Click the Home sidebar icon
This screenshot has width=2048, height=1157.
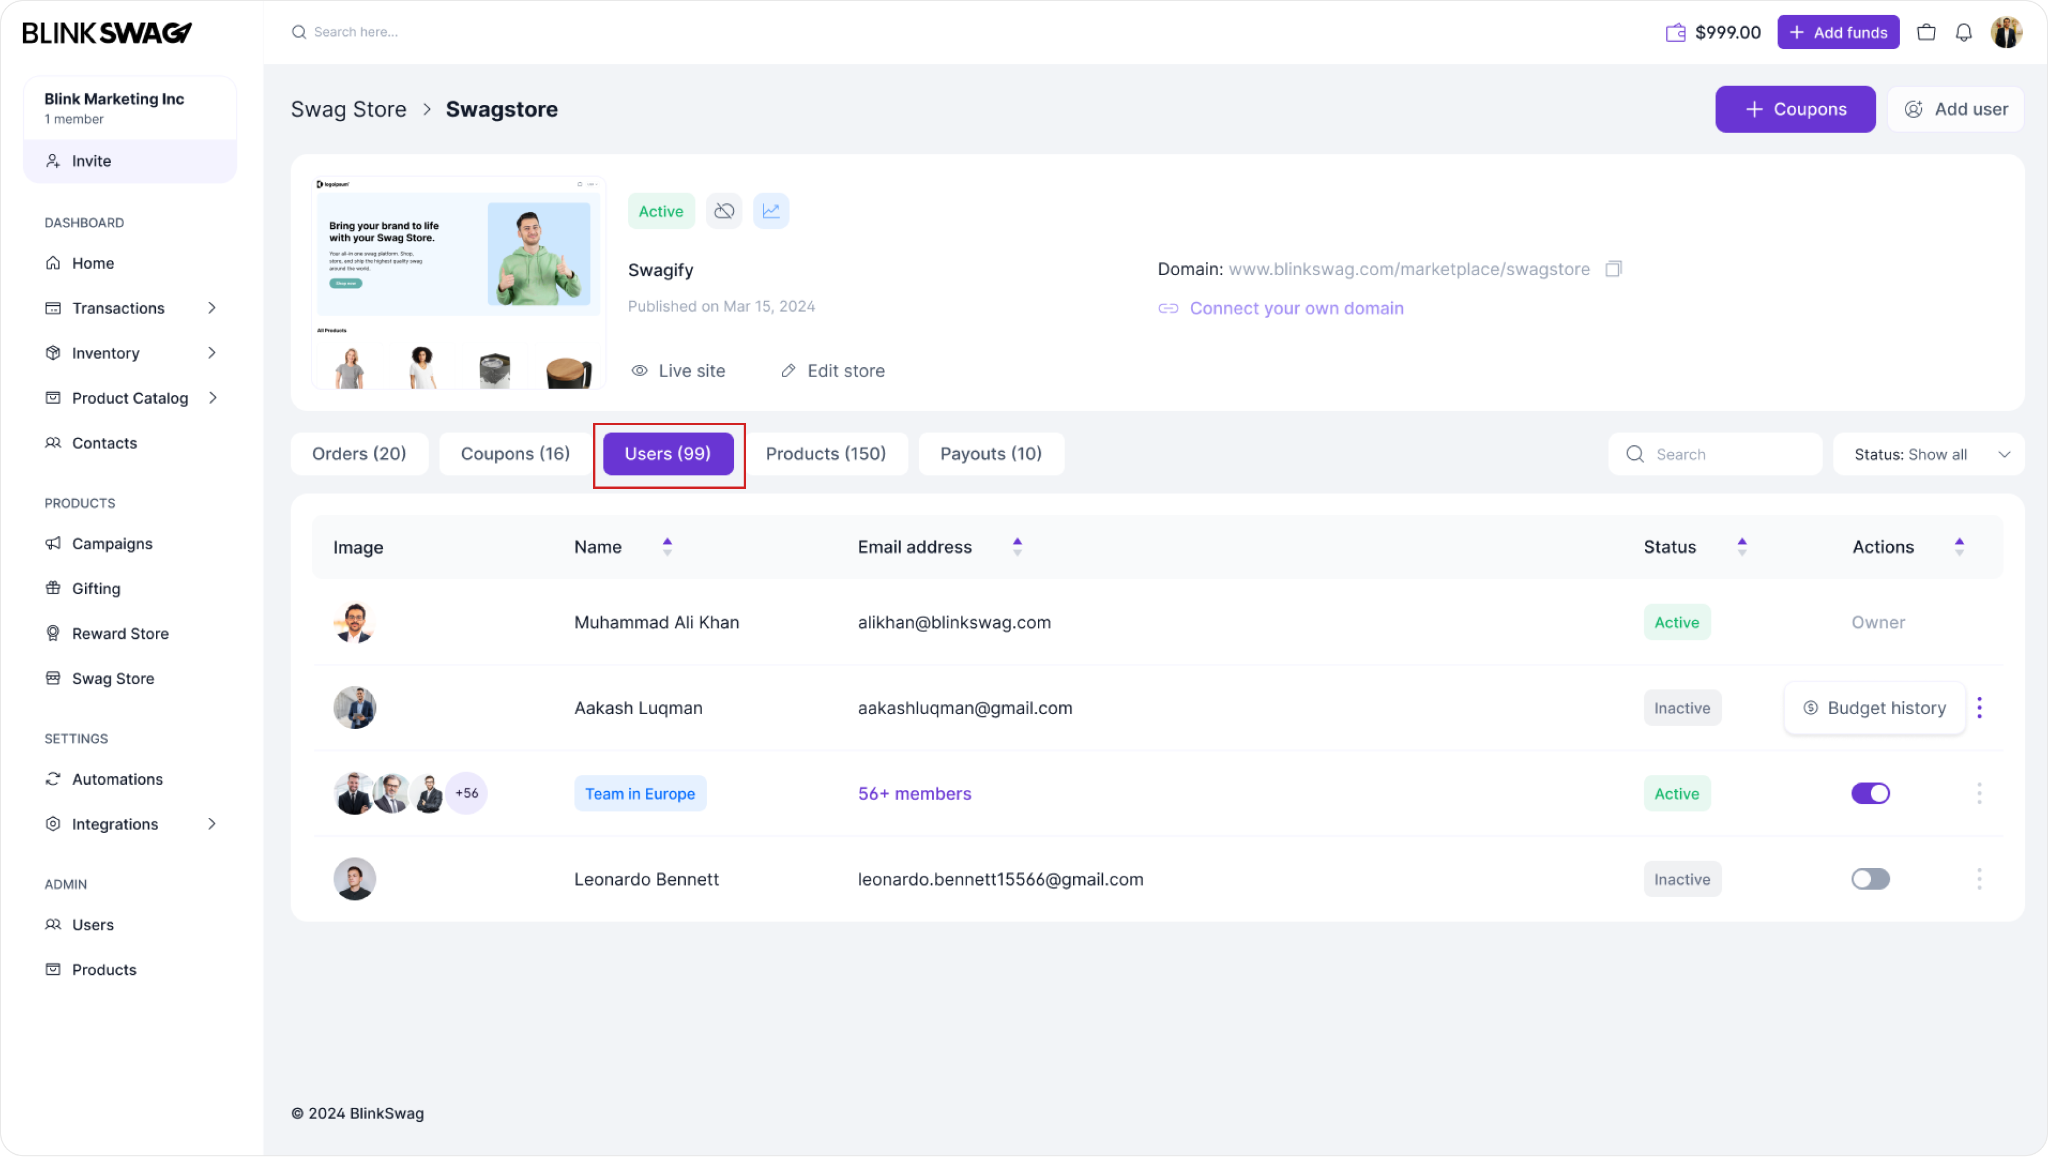[53, 263]
